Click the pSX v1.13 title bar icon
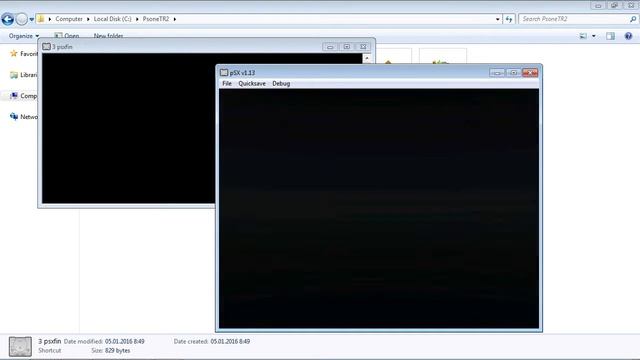 (224, 73)
